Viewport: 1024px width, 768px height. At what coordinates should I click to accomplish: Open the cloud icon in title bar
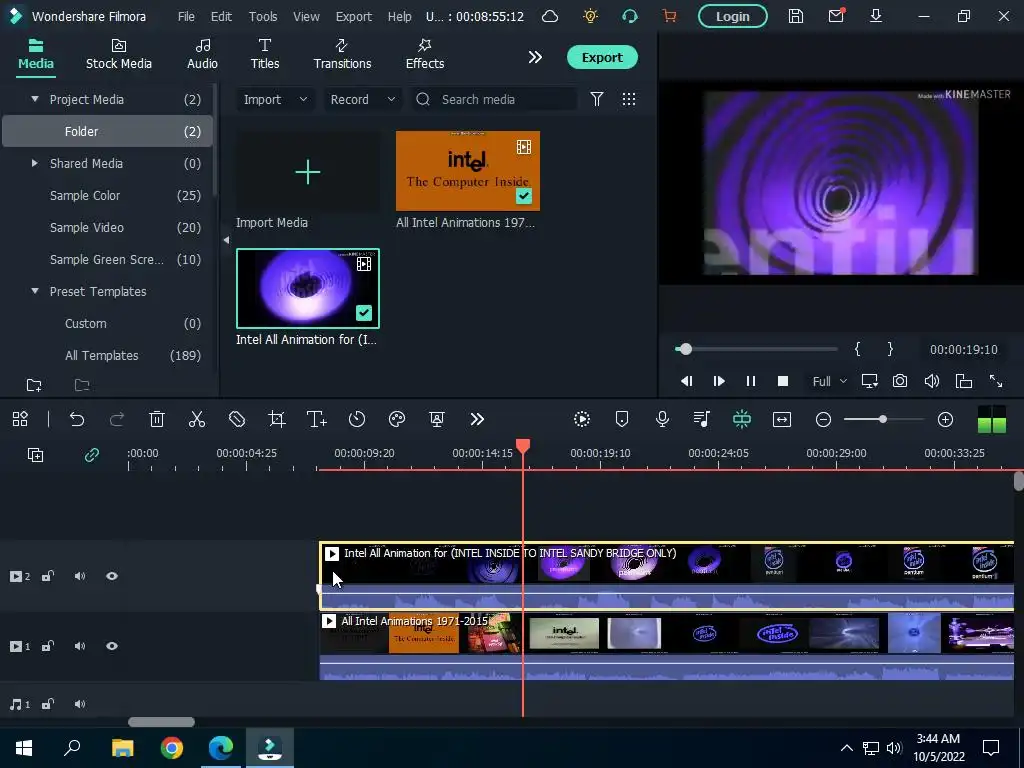[551, 16]
